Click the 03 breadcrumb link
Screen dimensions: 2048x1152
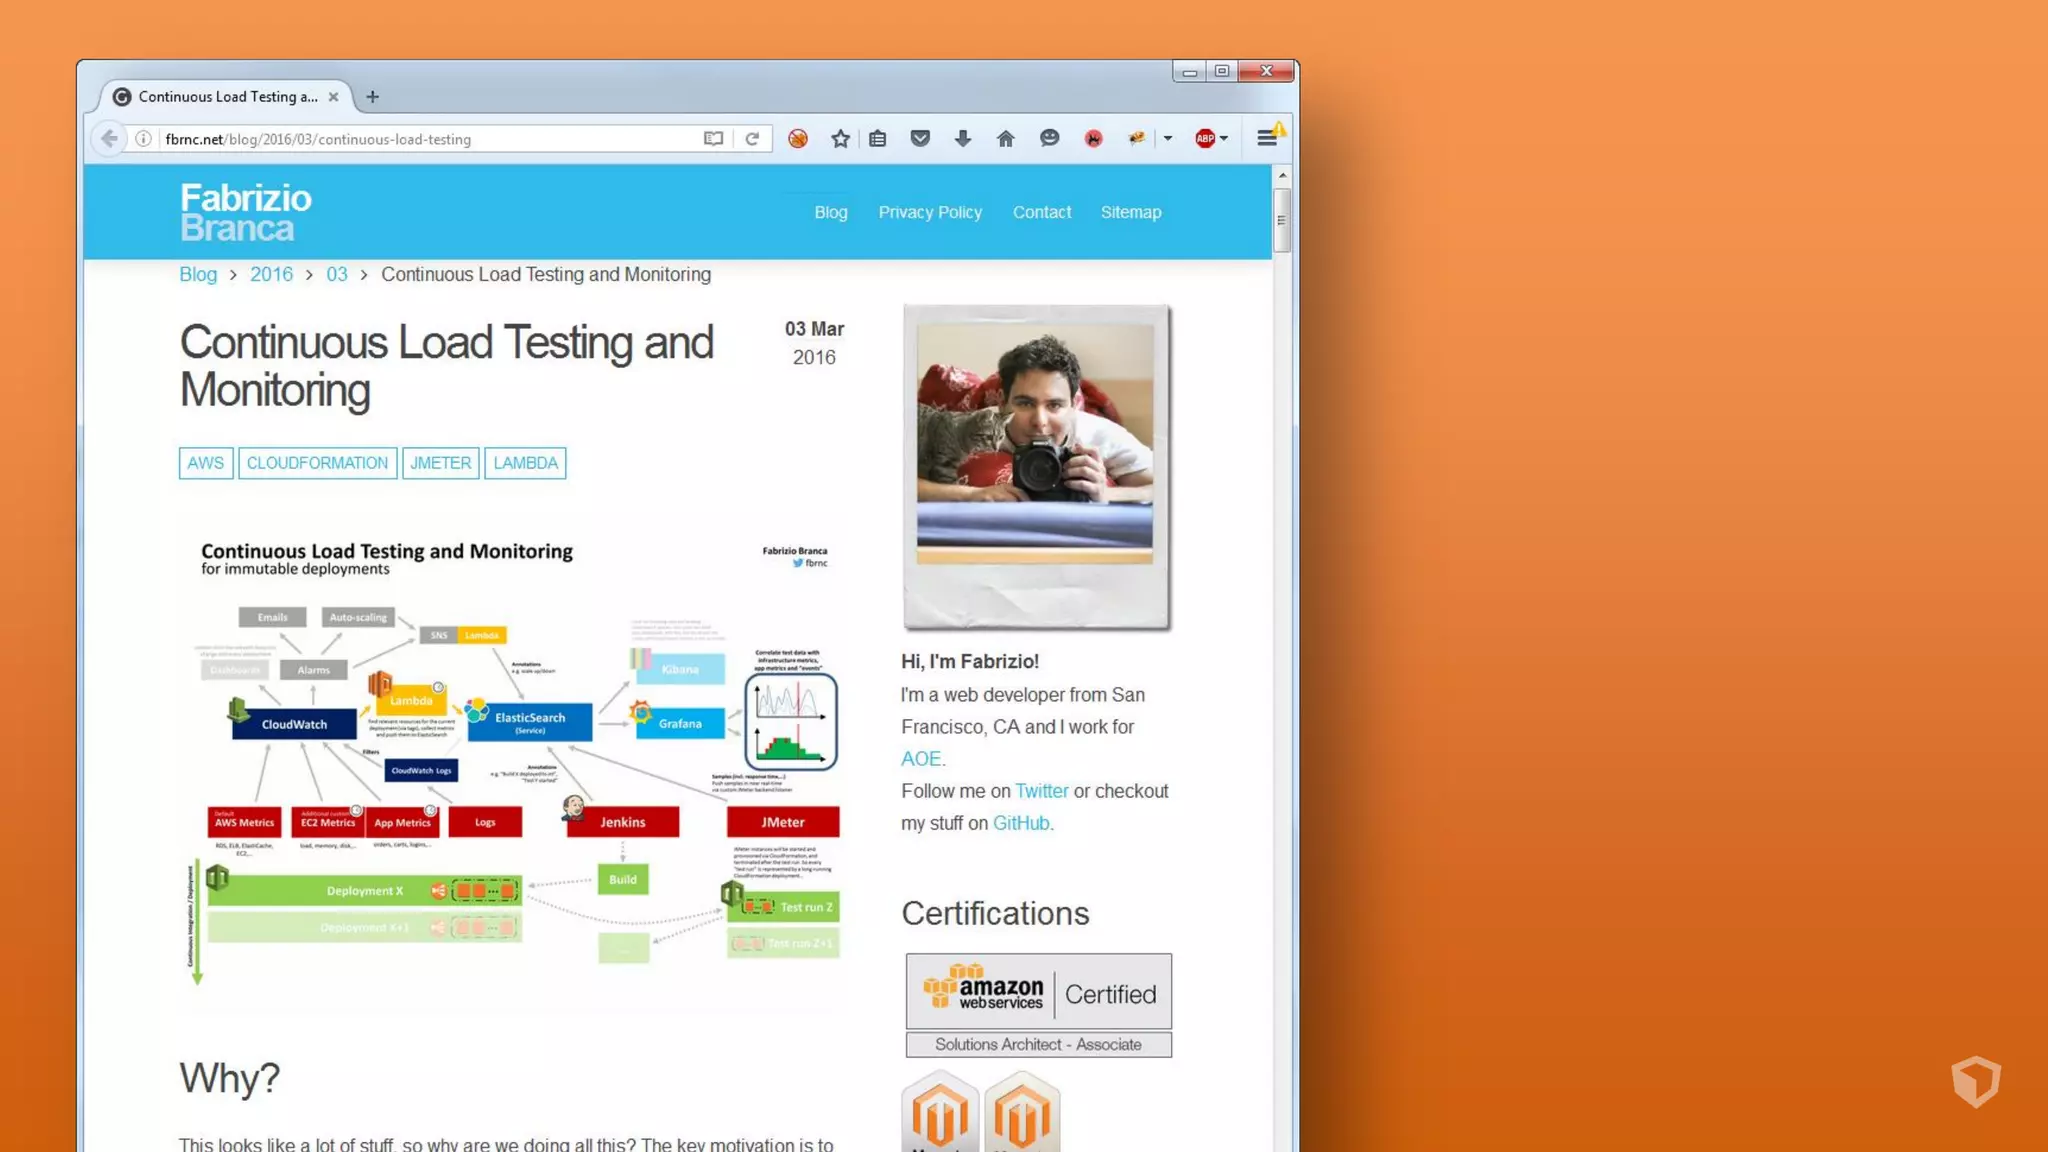(337, 274)
